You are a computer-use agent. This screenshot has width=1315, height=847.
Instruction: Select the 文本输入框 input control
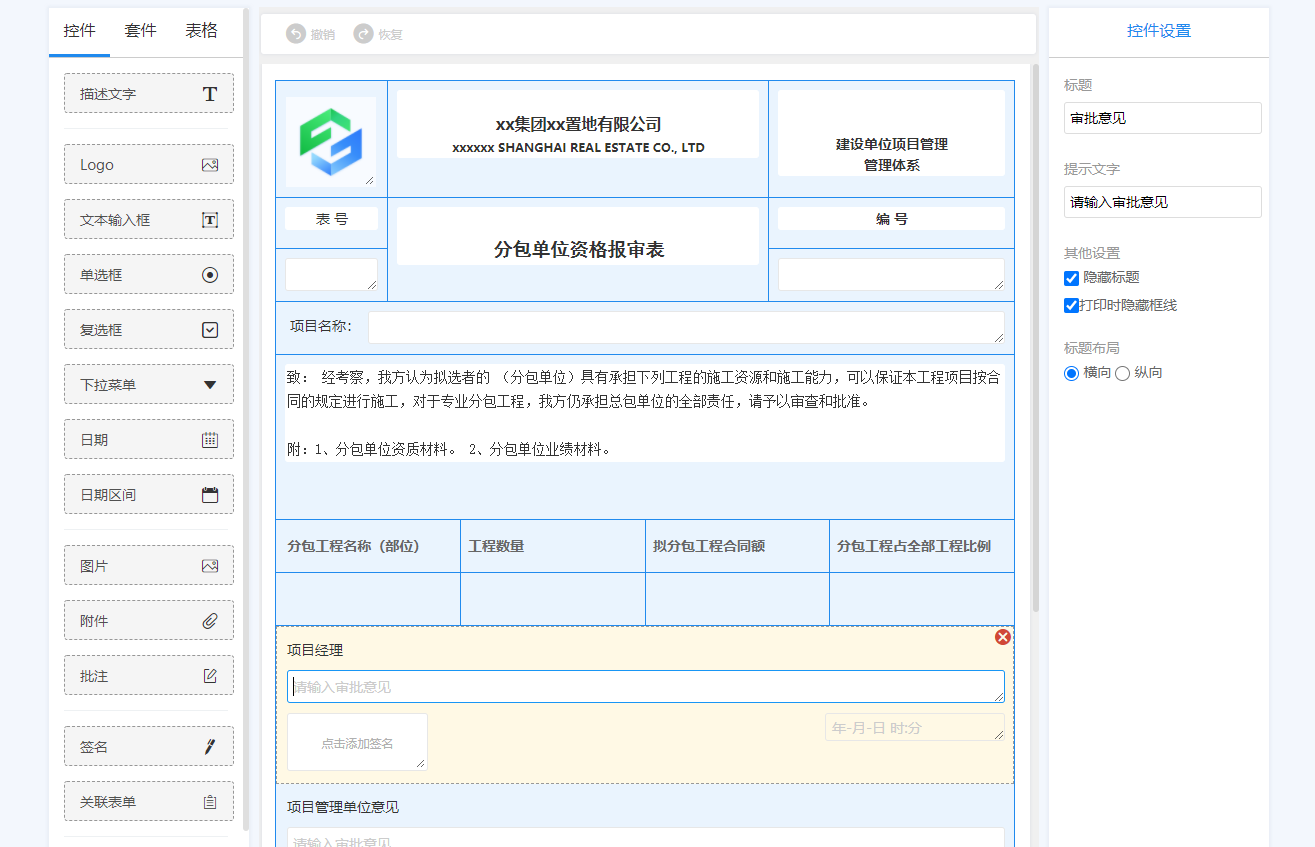148,219
